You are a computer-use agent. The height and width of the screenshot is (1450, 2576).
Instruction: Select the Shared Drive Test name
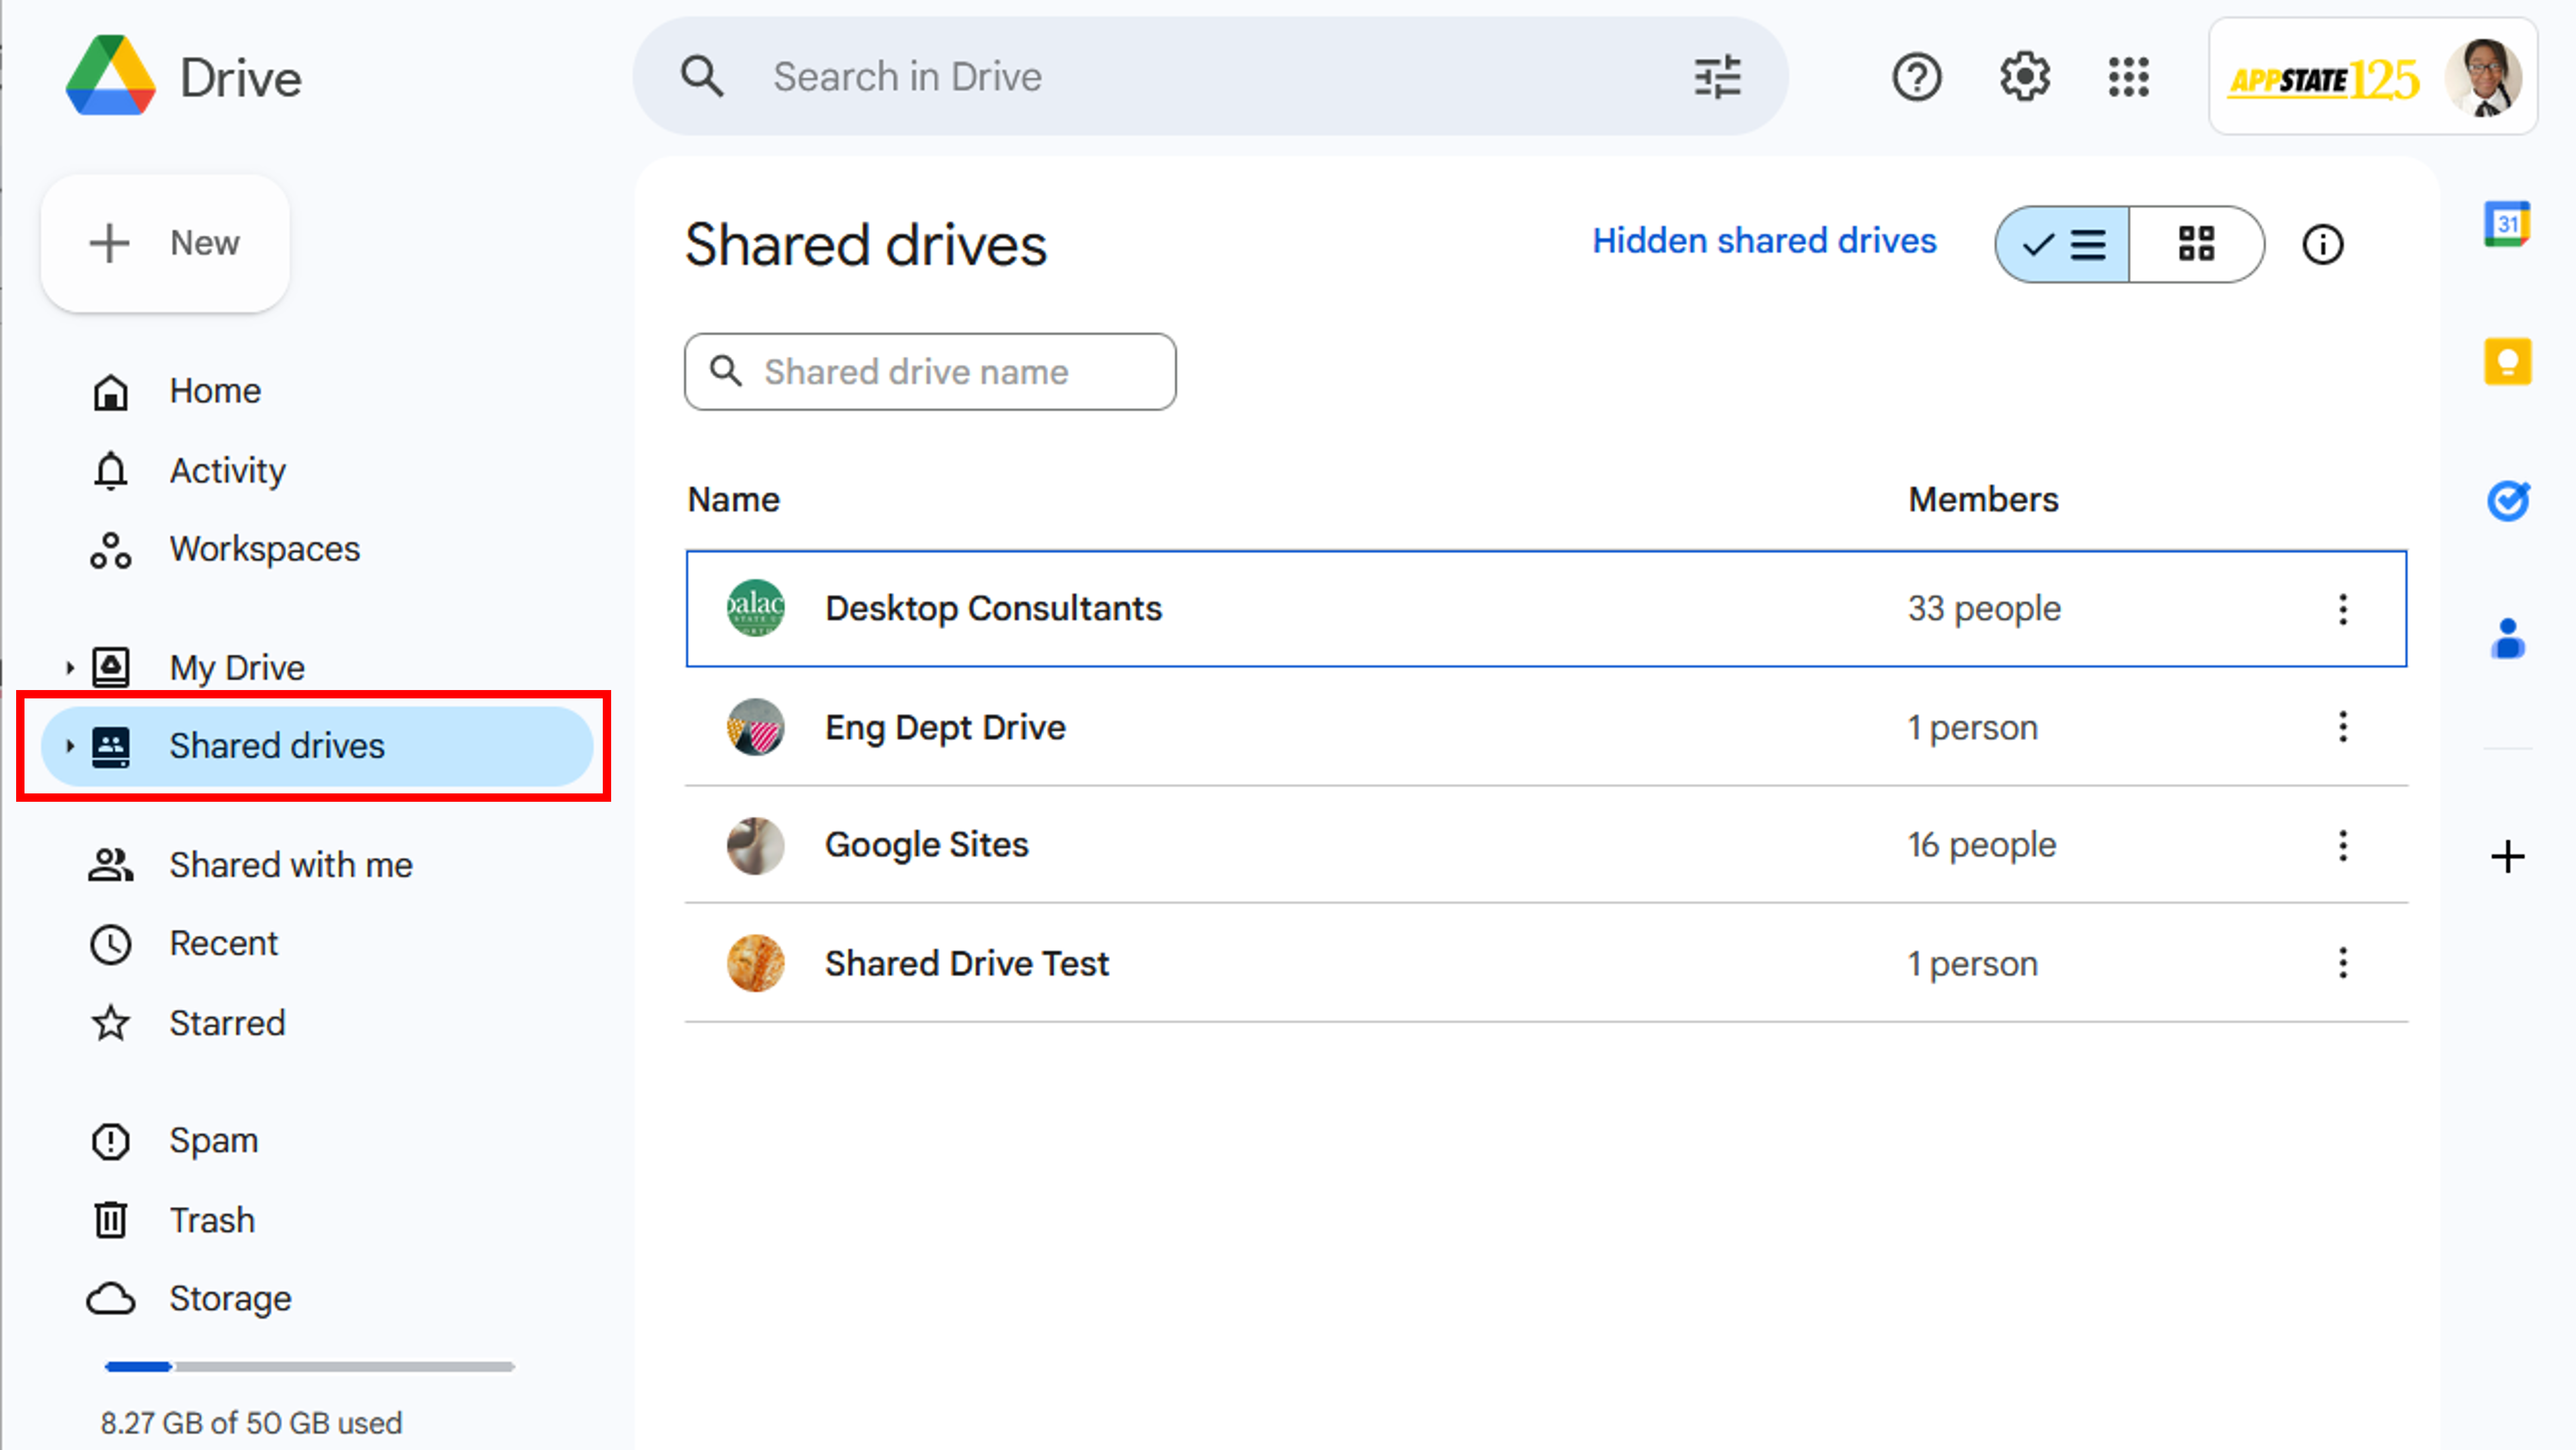pos(967,963)
